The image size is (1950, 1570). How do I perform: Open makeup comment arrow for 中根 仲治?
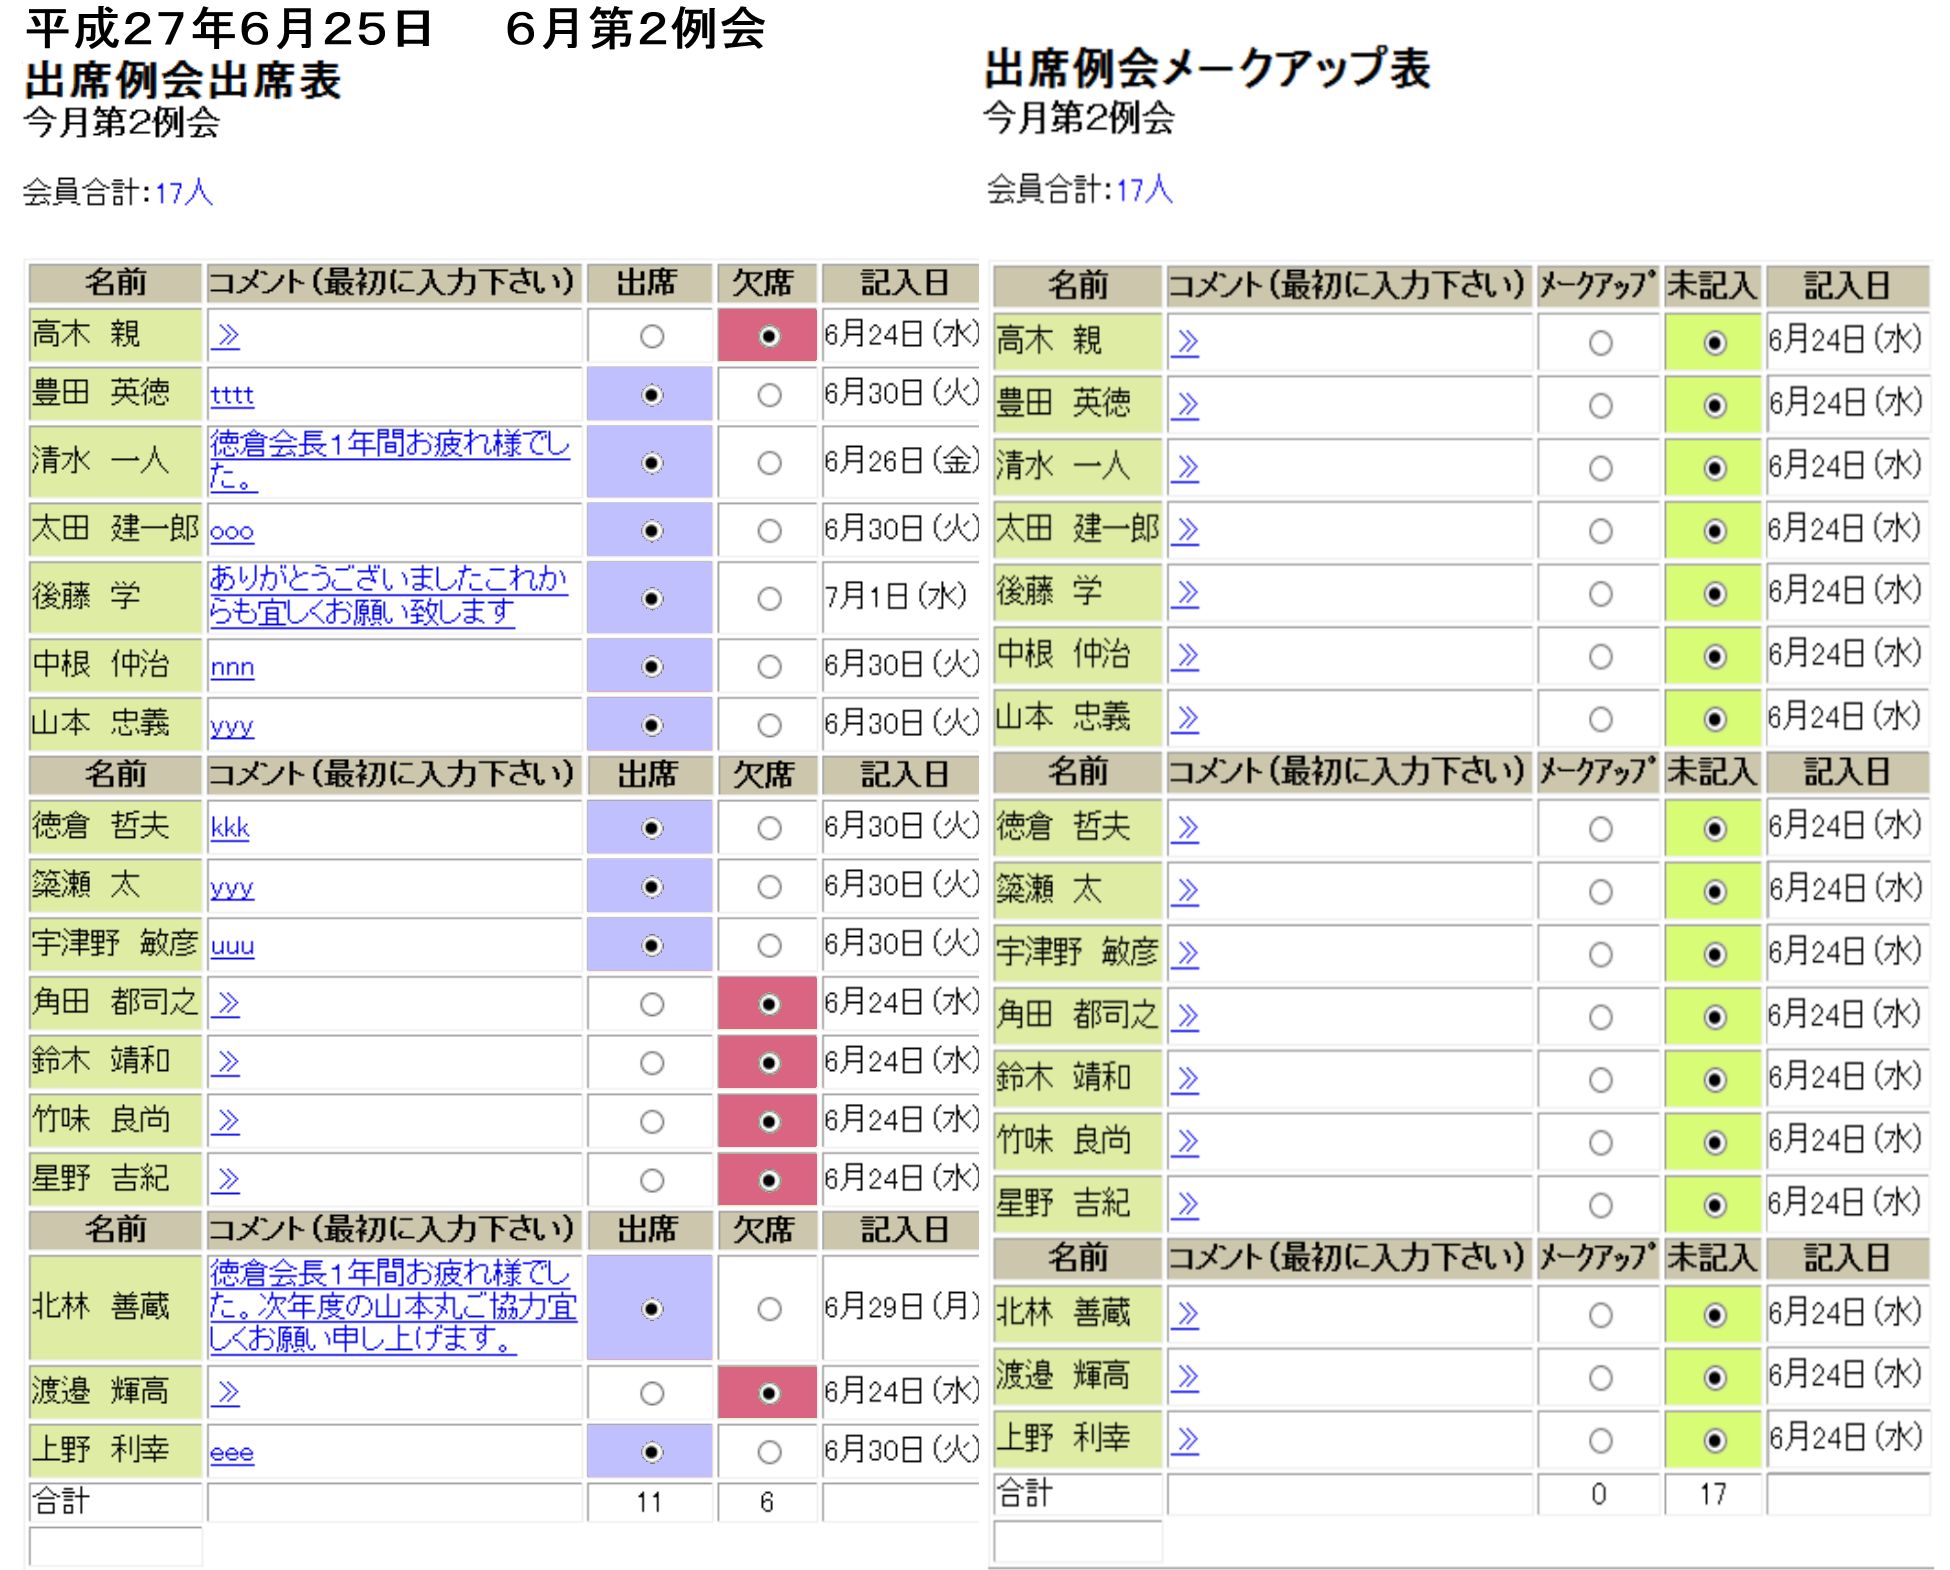(1185, 656)
